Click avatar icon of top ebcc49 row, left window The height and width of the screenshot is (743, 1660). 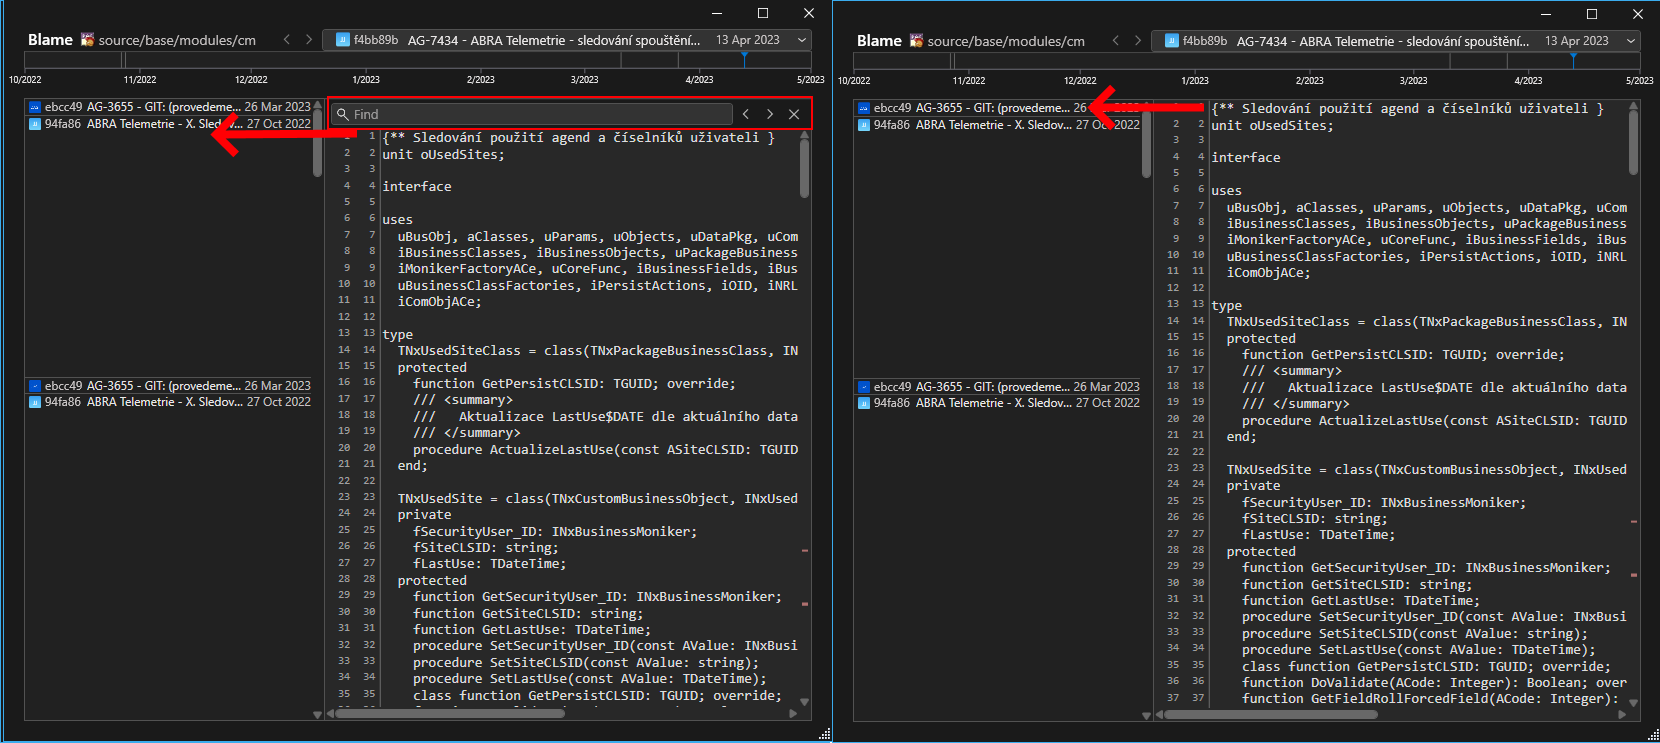(x=35, y=107)
